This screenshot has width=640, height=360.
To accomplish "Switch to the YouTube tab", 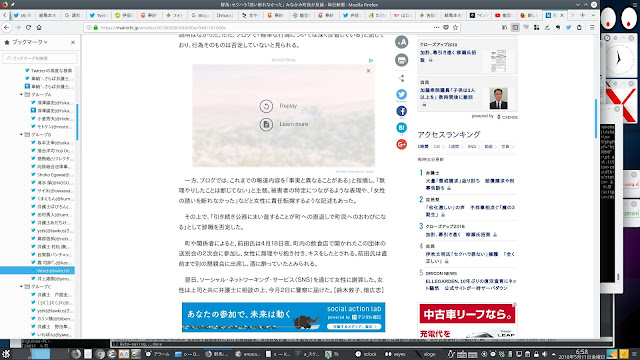I will (503, 15).
